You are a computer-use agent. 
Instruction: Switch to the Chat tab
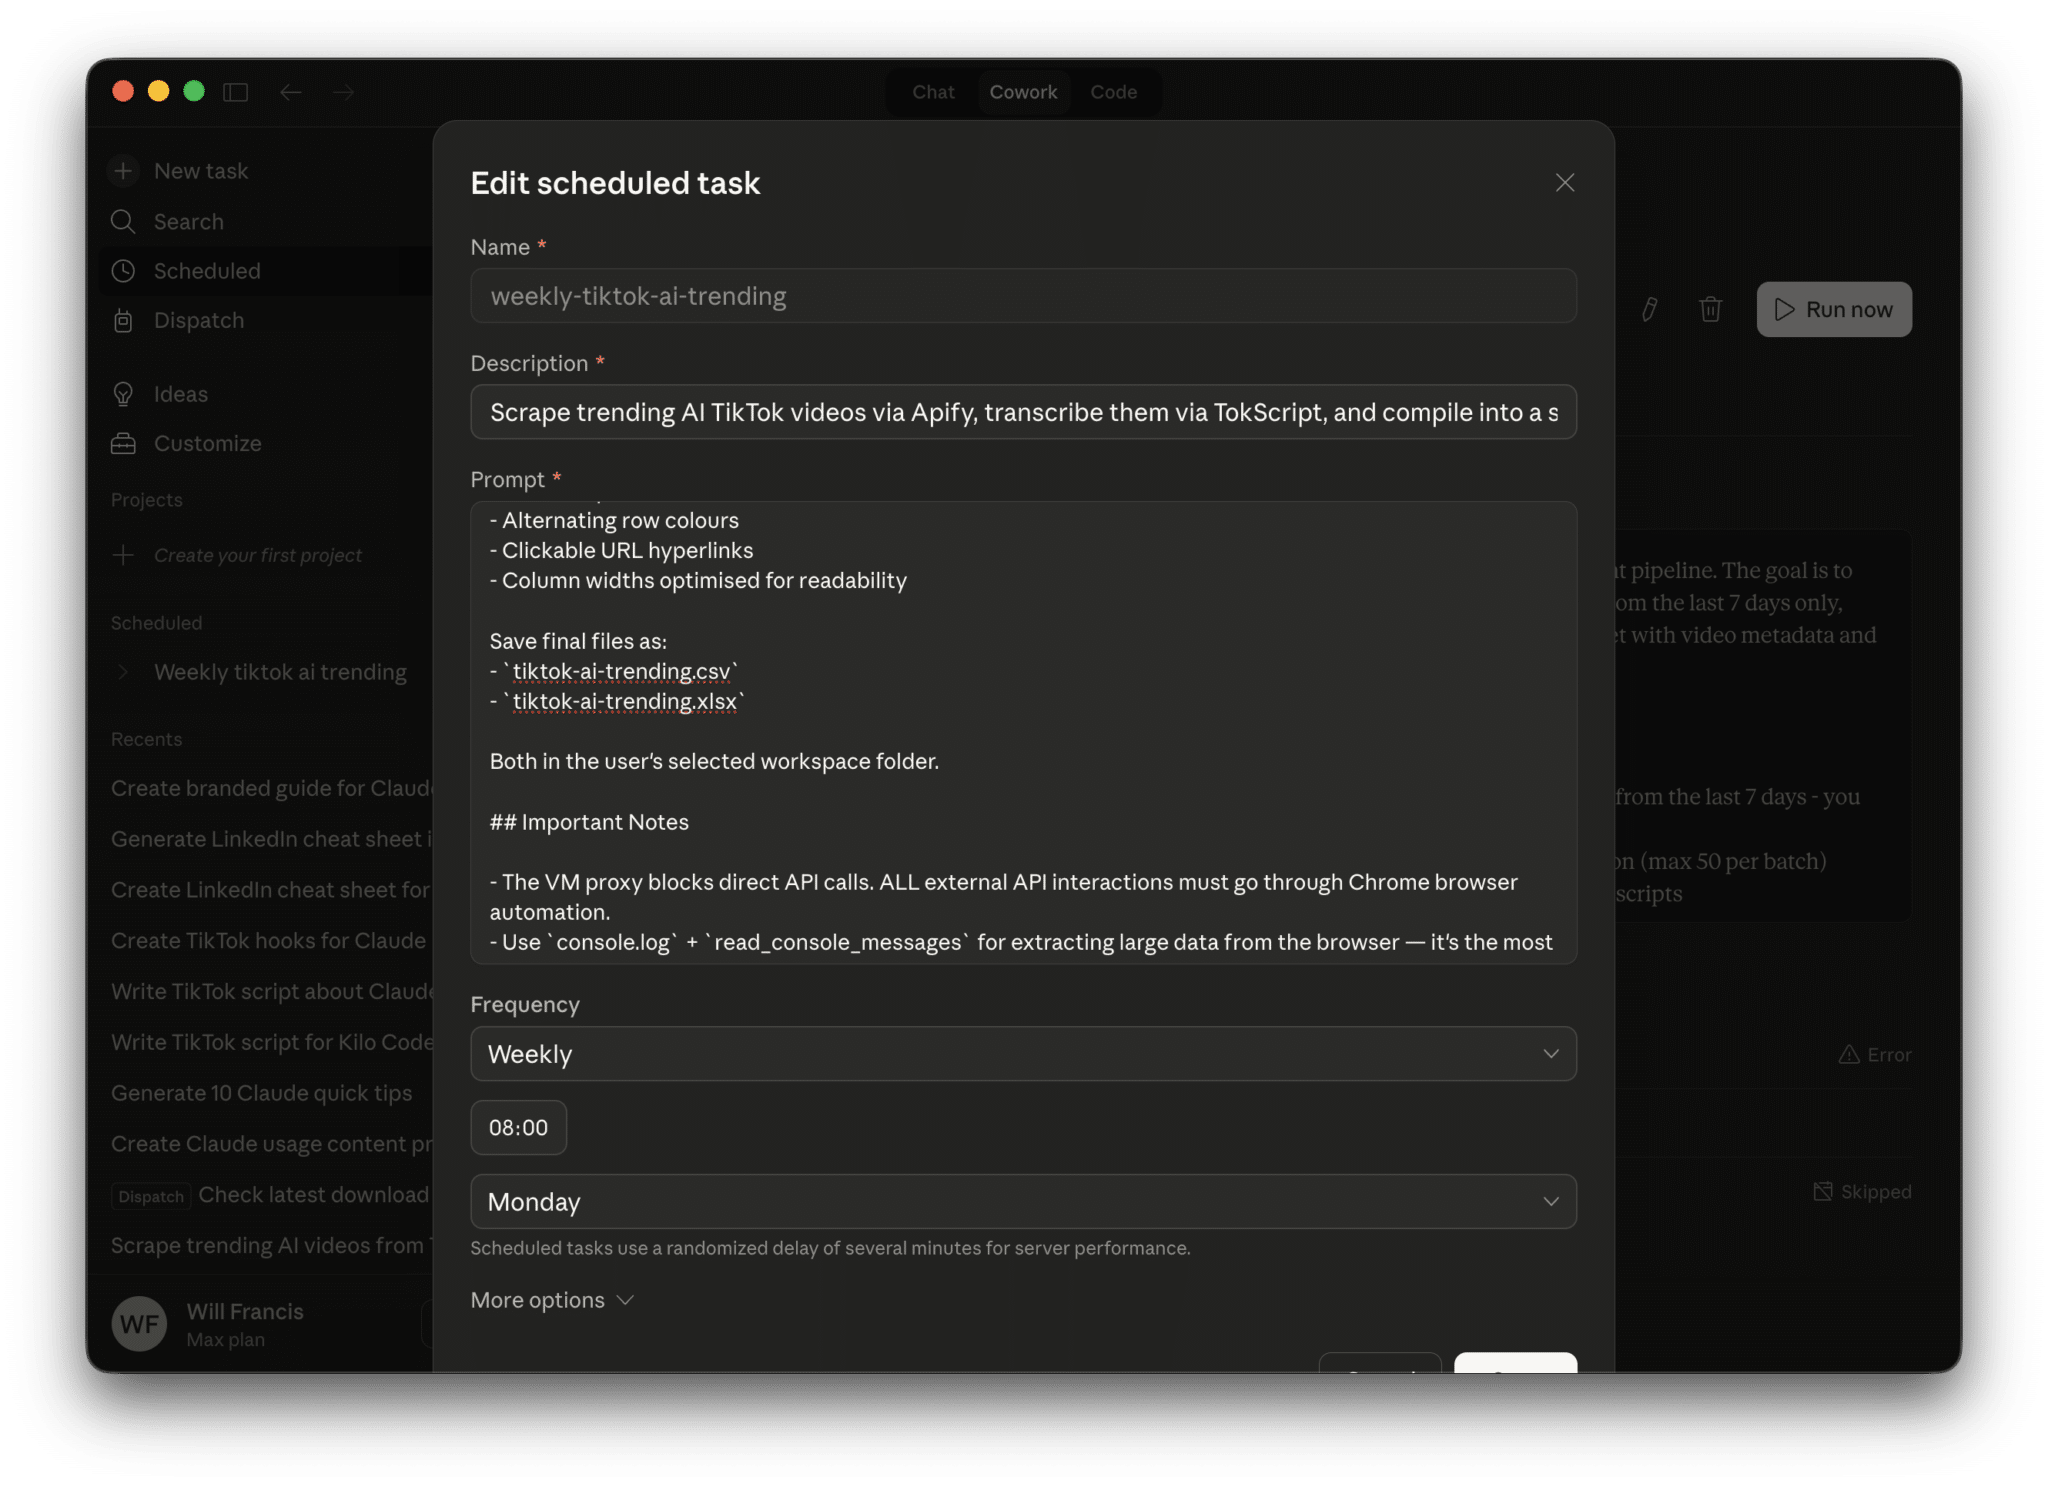(x=933, y=92)
